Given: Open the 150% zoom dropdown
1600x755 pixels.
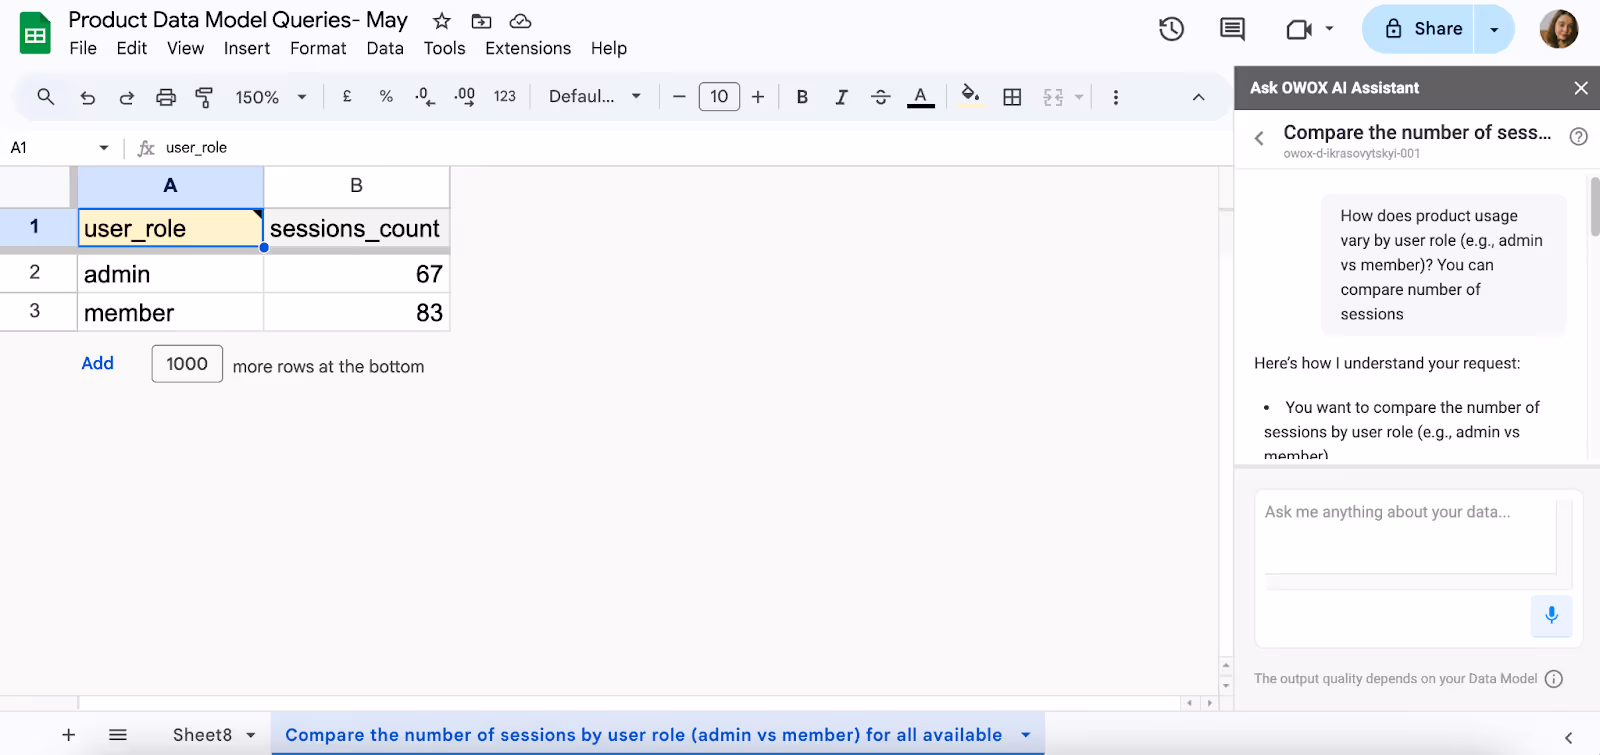Looking at the screenshot, I should [270, 97].
